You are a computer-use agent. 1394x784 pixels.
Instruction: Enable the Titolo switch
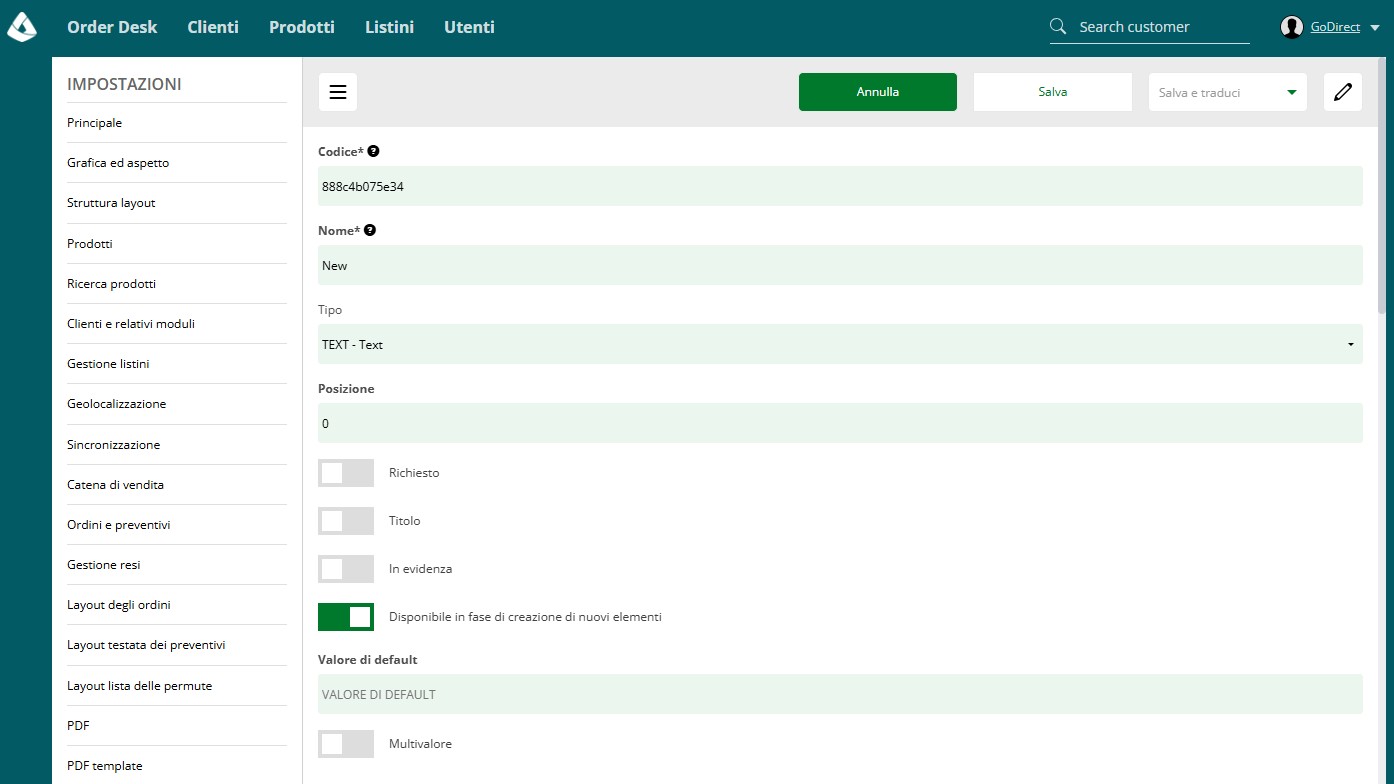[x=346, y=521]
